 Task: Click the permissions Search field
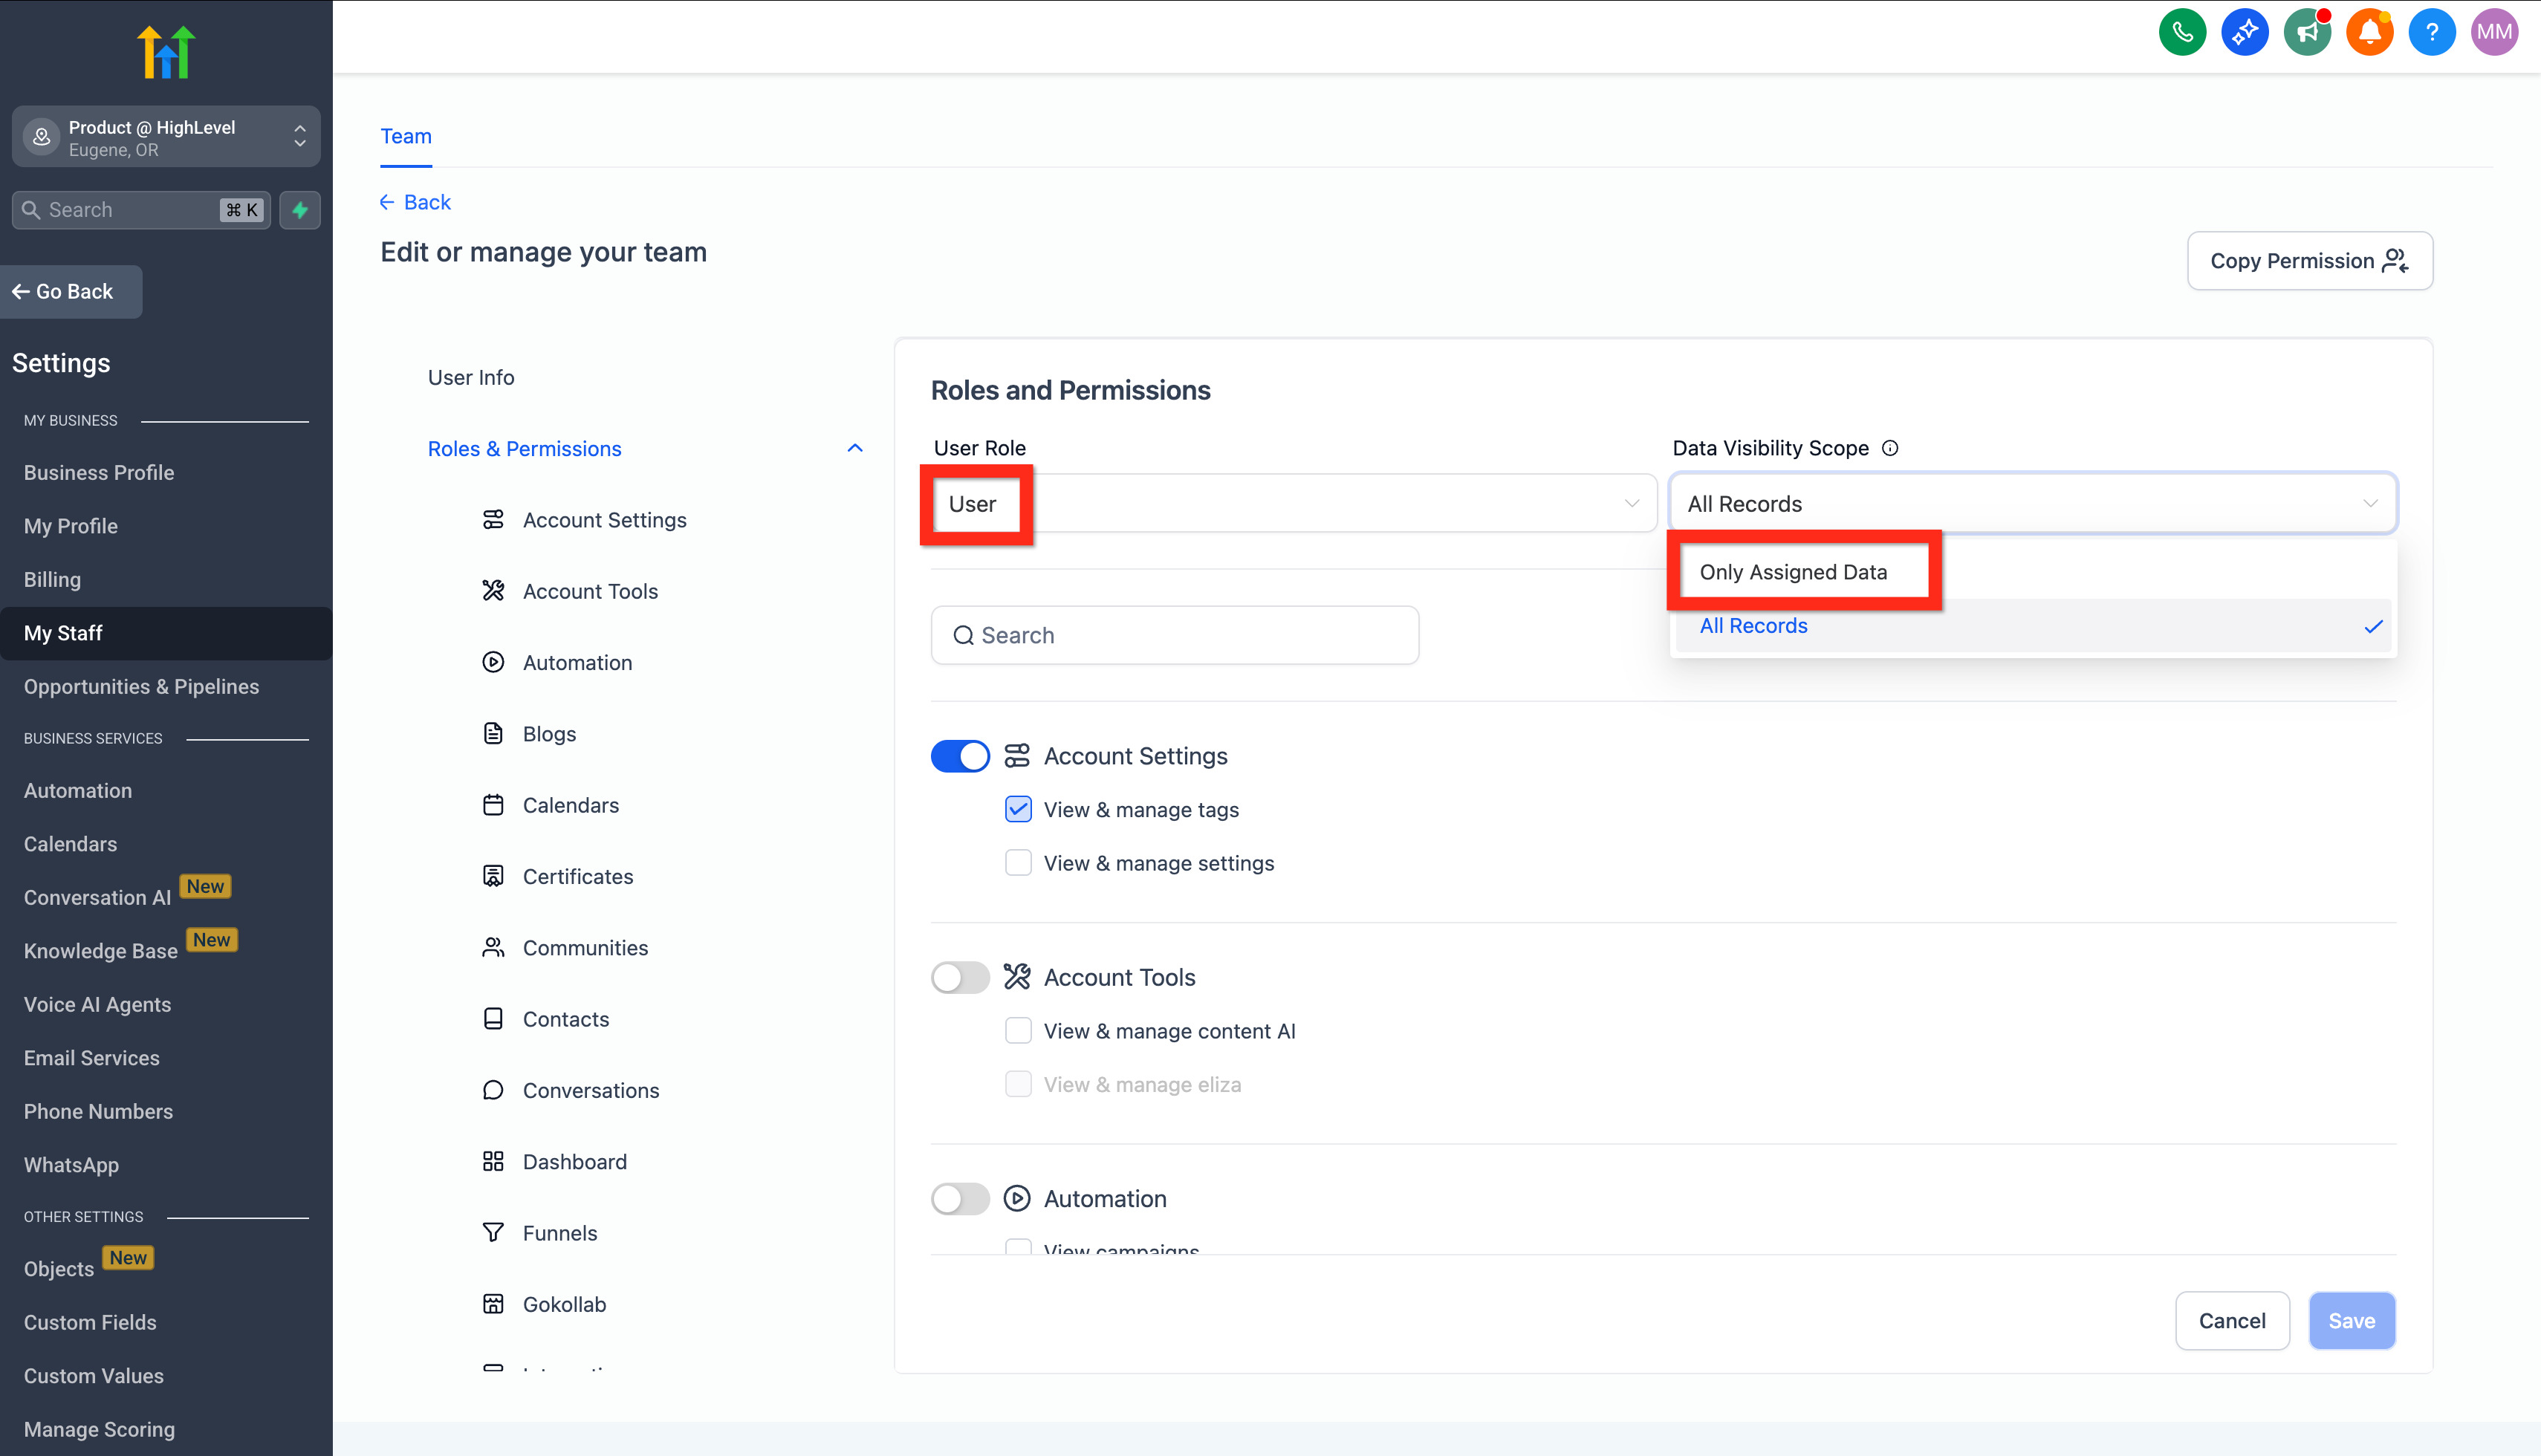click(x=1174, y=635)
